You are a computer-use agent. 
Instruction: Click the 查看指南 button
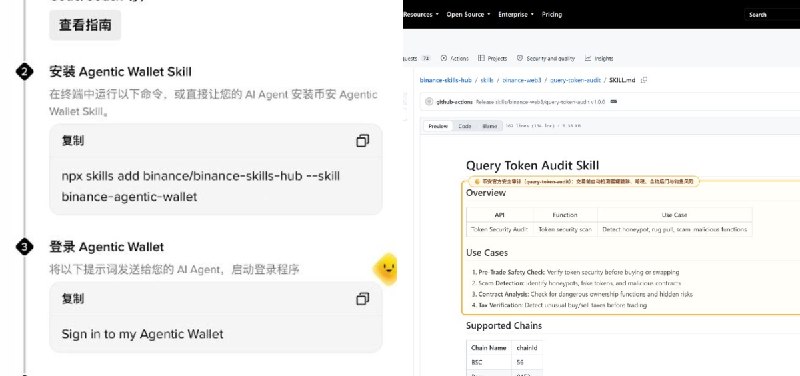point(85,25)
